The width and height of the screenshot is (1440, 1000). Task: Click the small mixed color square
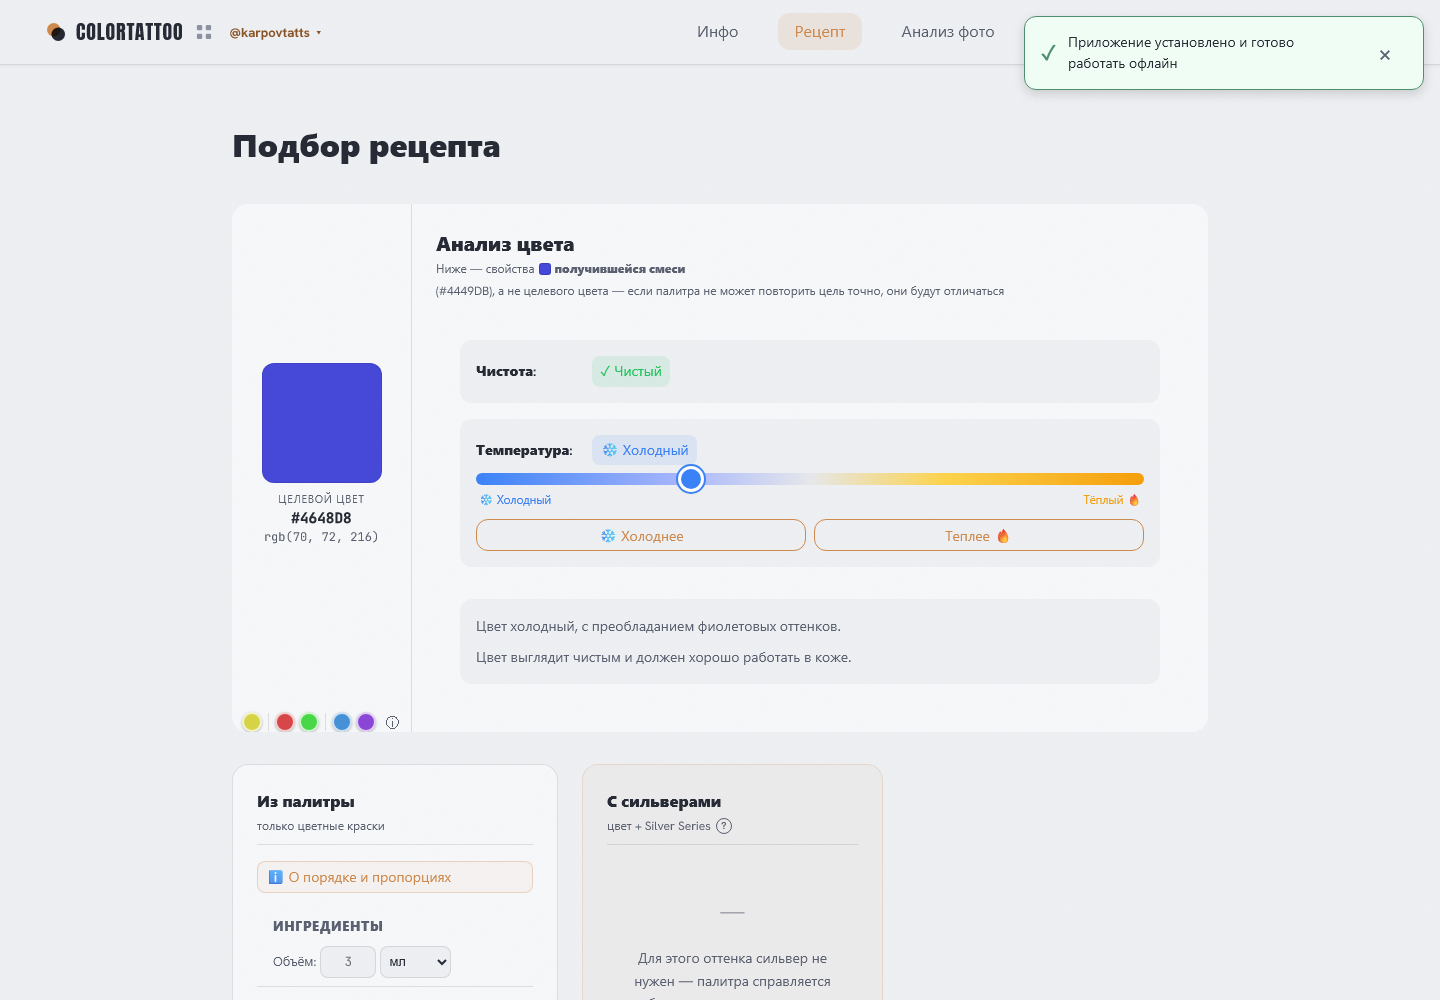[x=545, y=269]
